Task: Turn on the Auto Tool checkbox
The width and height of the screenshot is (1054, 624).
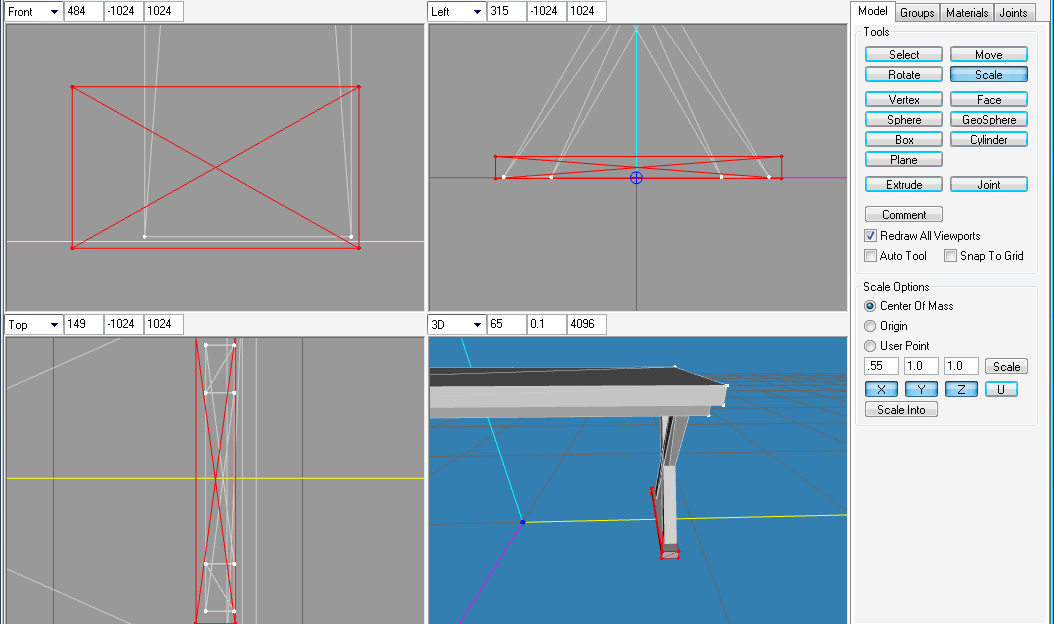Action: click(871, 256)
